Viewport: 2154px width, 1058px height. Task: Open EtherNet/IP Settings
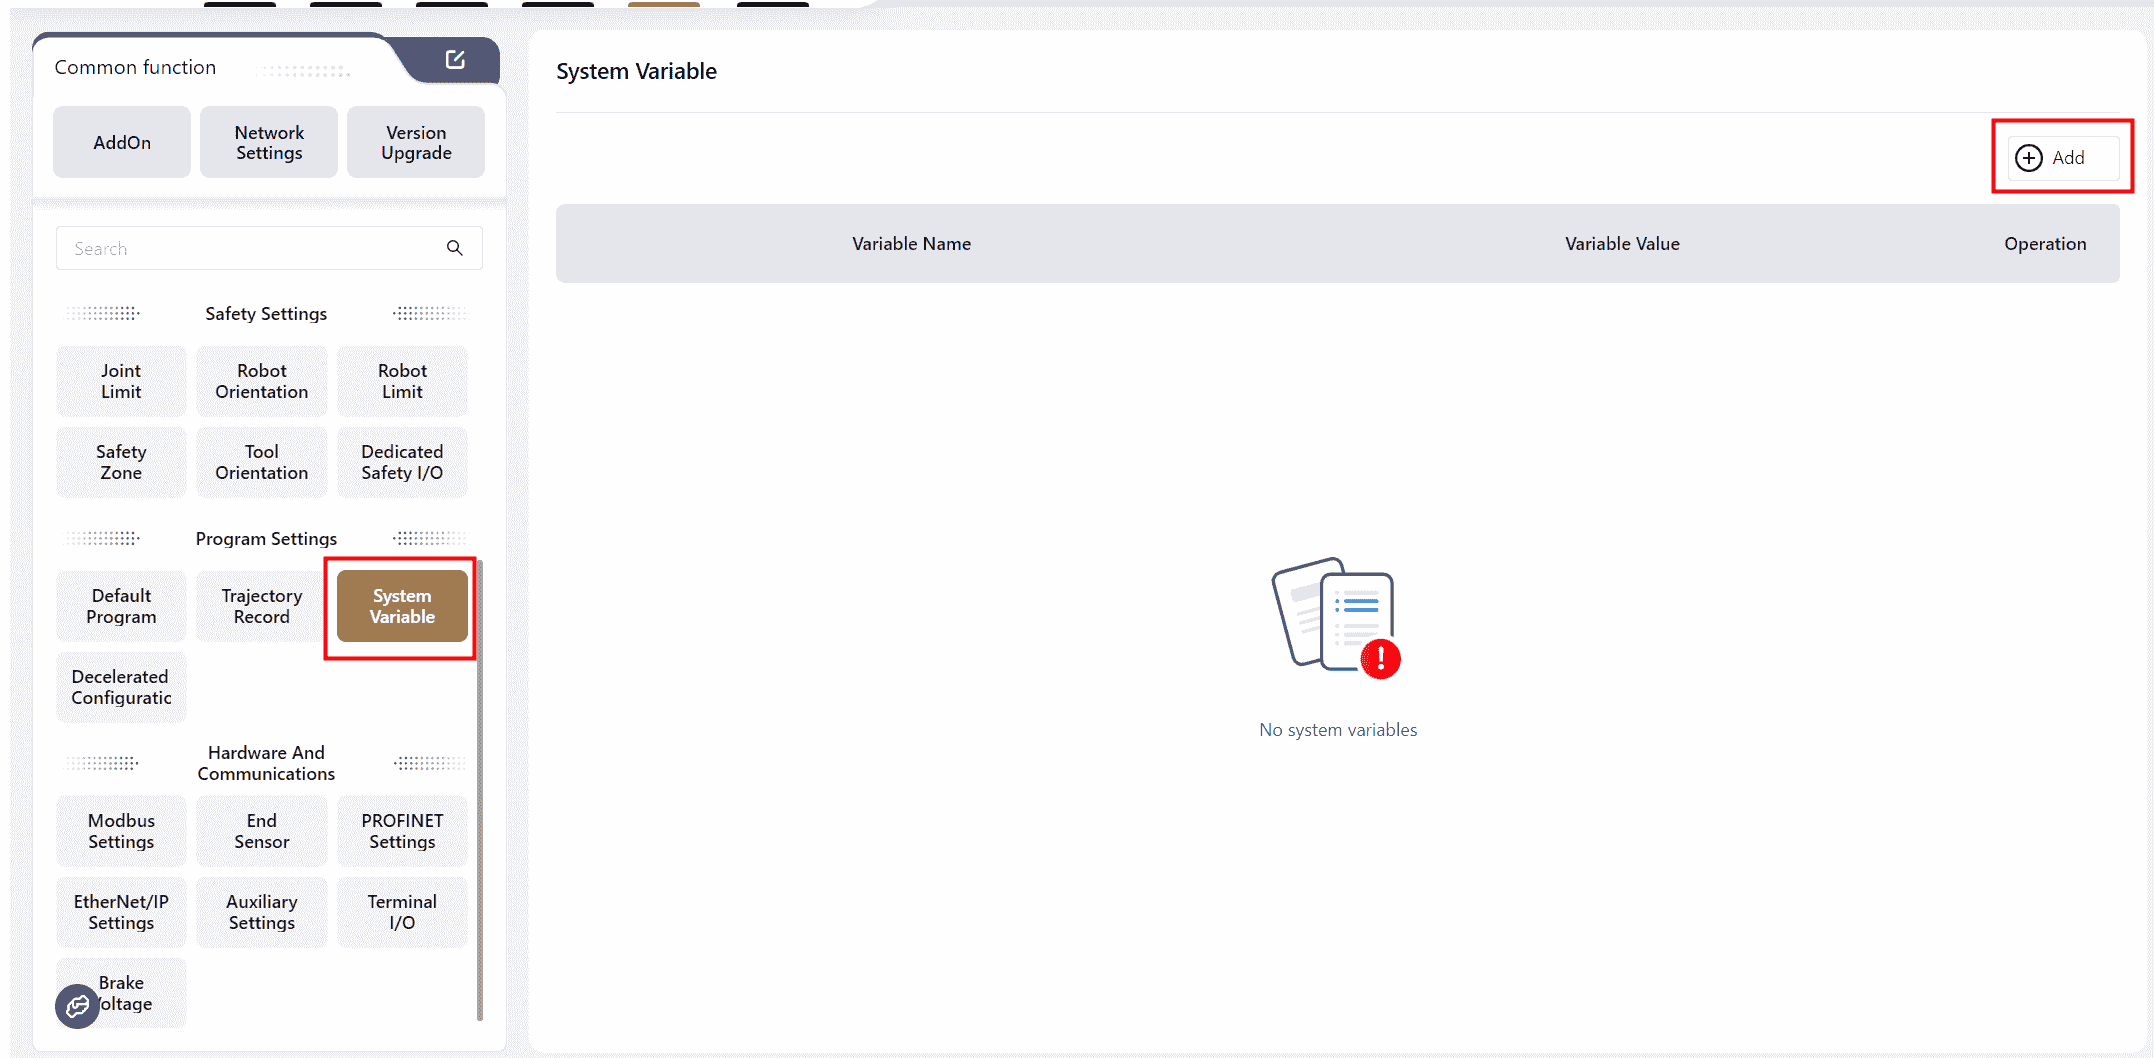tap(121, 912)
